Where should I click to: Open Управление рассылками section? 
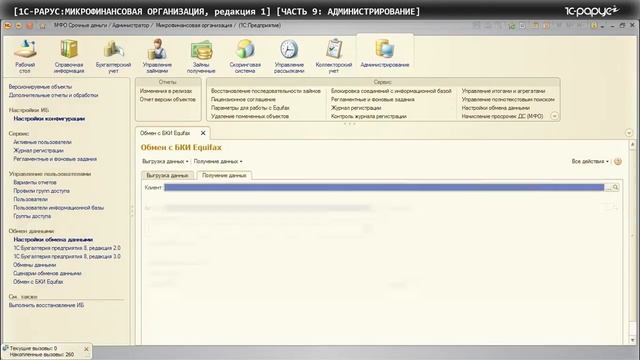[289, 56]
